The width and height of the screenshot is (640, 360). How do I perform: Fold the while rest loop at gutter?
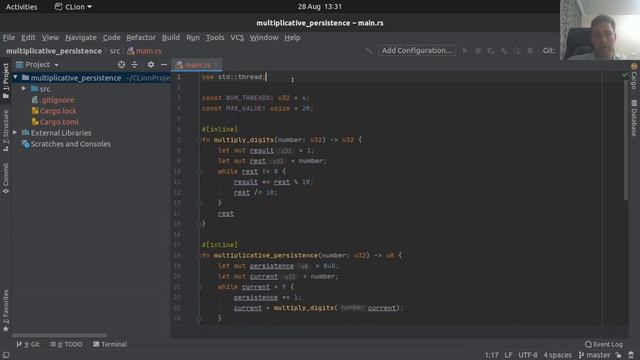click(199, 171)
